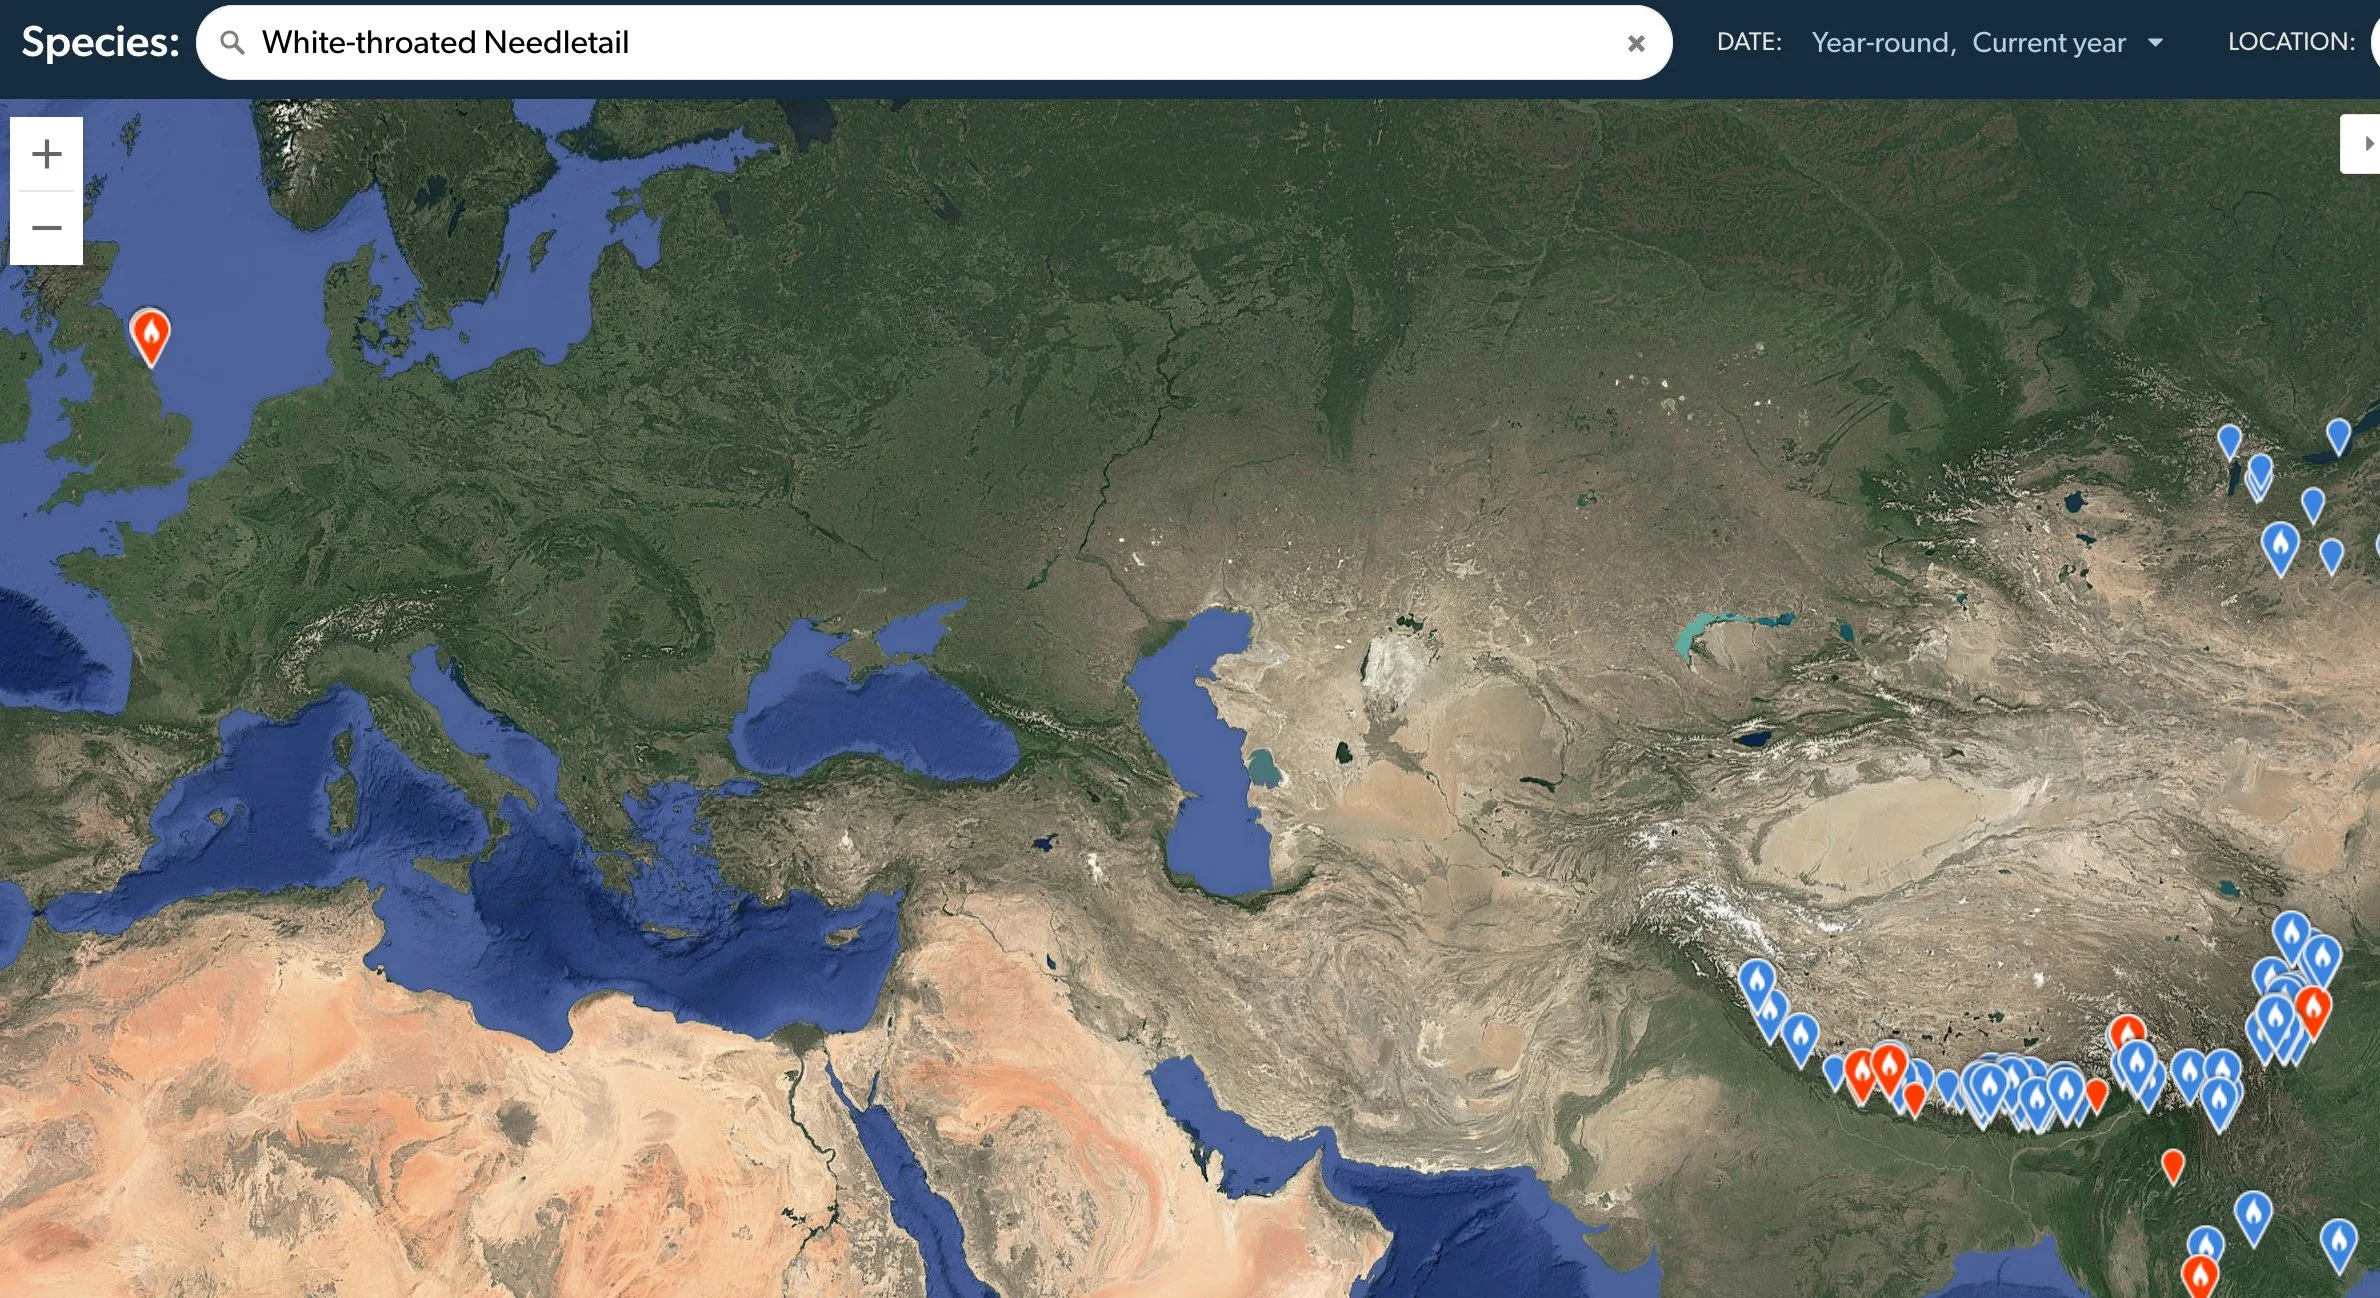Clear the species search with X icon
Screen dimensions: 2380x1298
(1636, 43)
